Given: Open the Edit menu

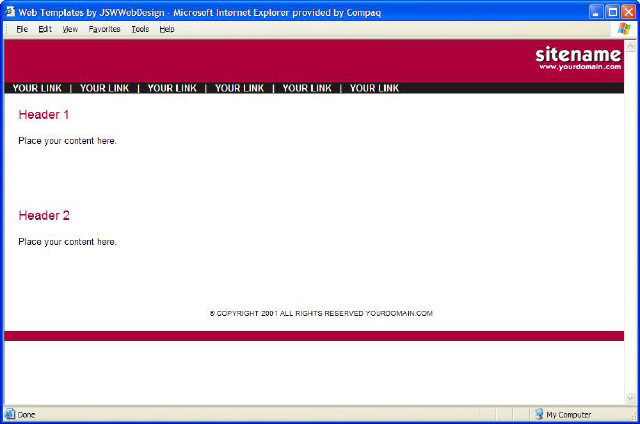Looking at the screenshot, I should [45, 29].
